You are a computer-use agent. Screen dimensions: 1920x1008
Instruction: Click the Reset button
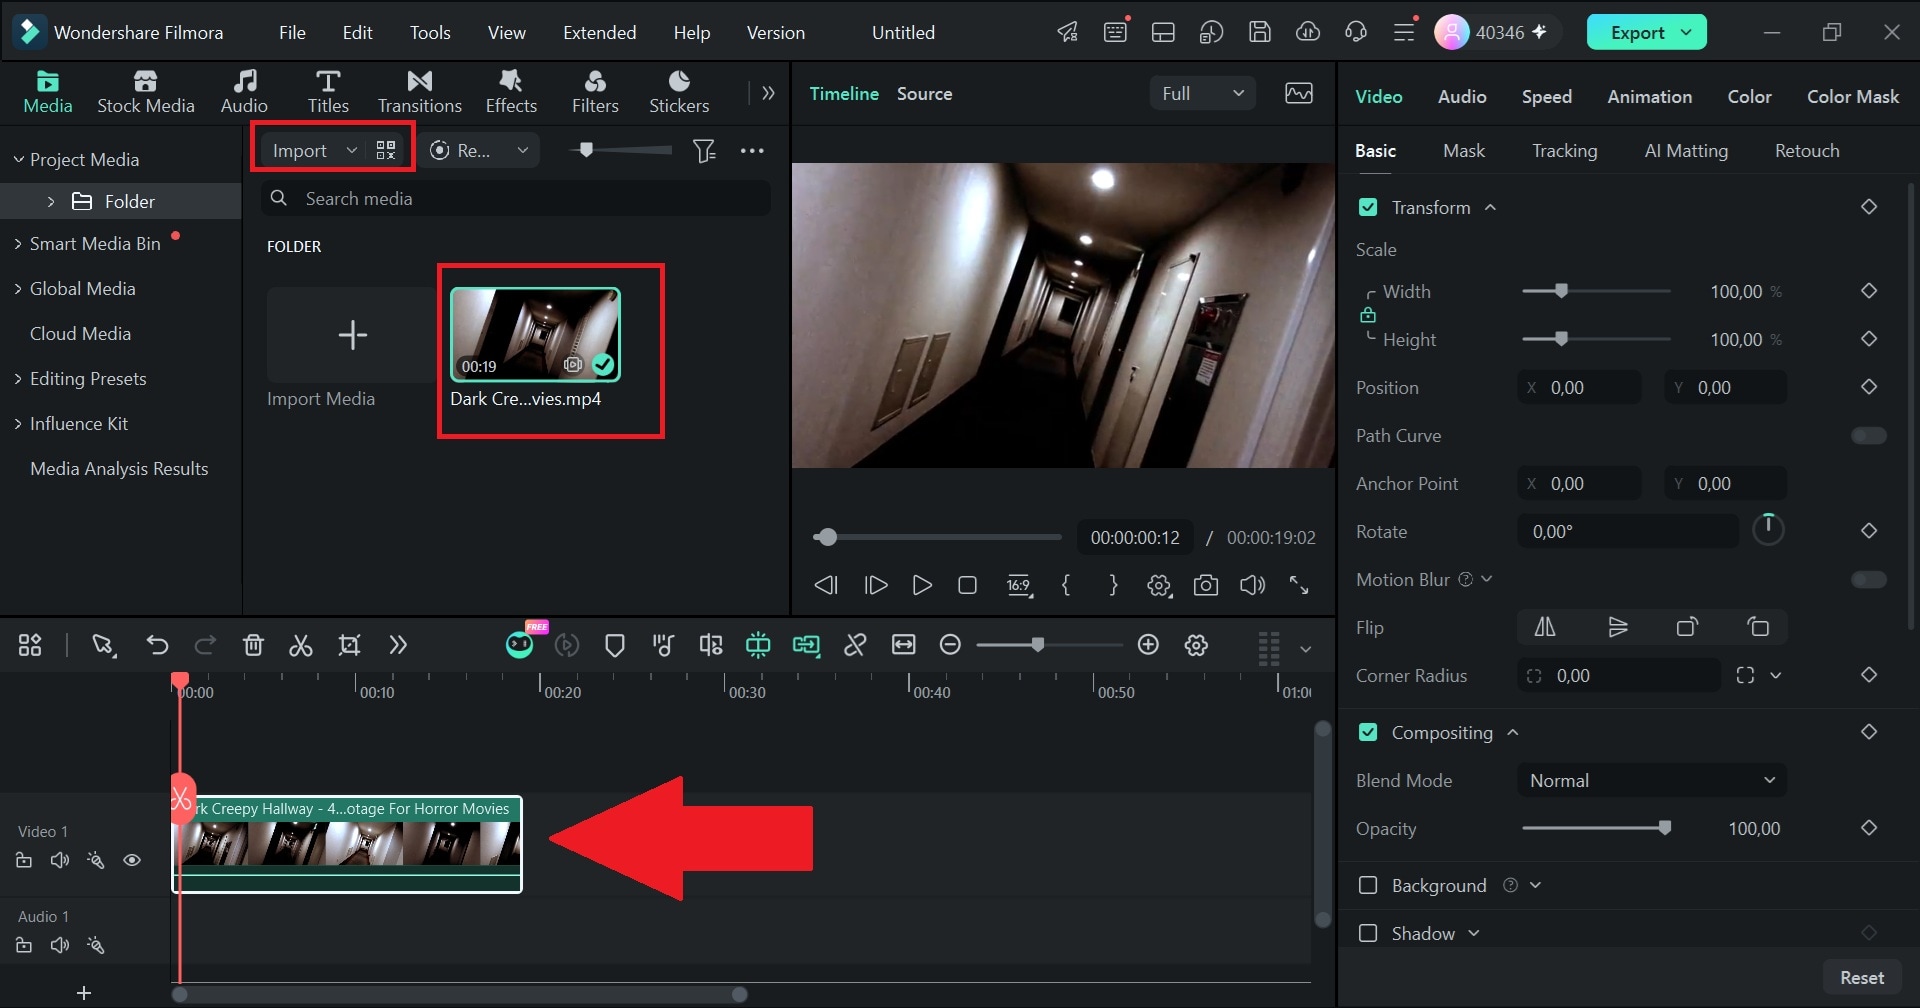click(1862, 978)
